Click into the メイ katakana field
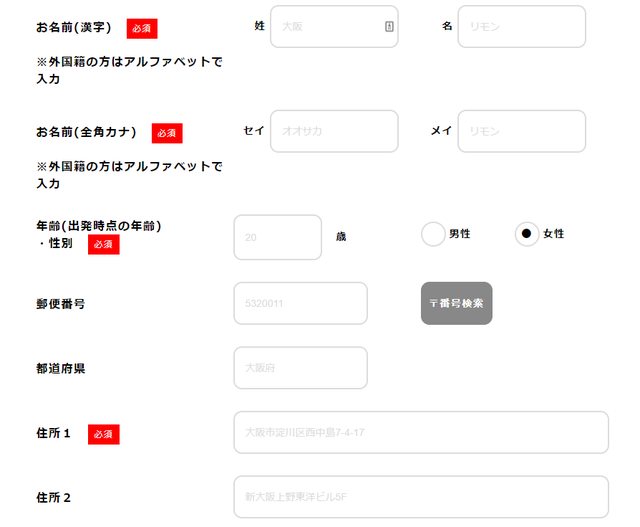The image size is (640, 527). (521, 131)
